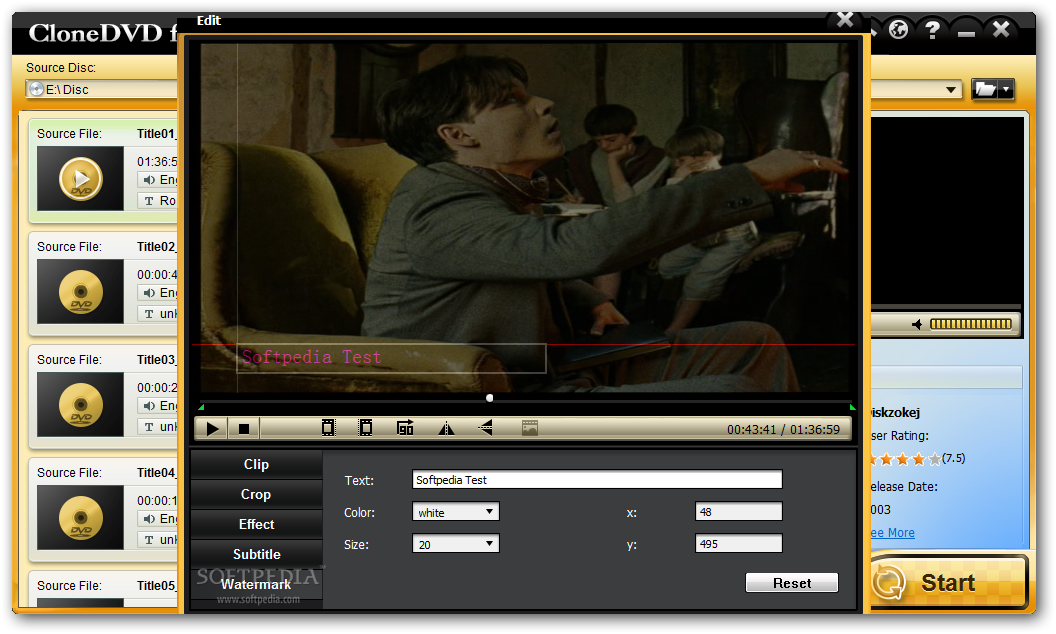
Task: Click the disc icon in Source Disc field
Action: tap(36, 89)
